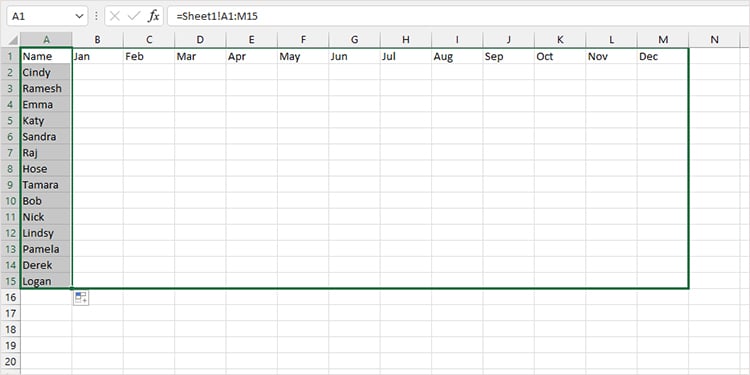Click the Cancel X icon in formula bar
750x375 pixels.
tap(114, 16)
